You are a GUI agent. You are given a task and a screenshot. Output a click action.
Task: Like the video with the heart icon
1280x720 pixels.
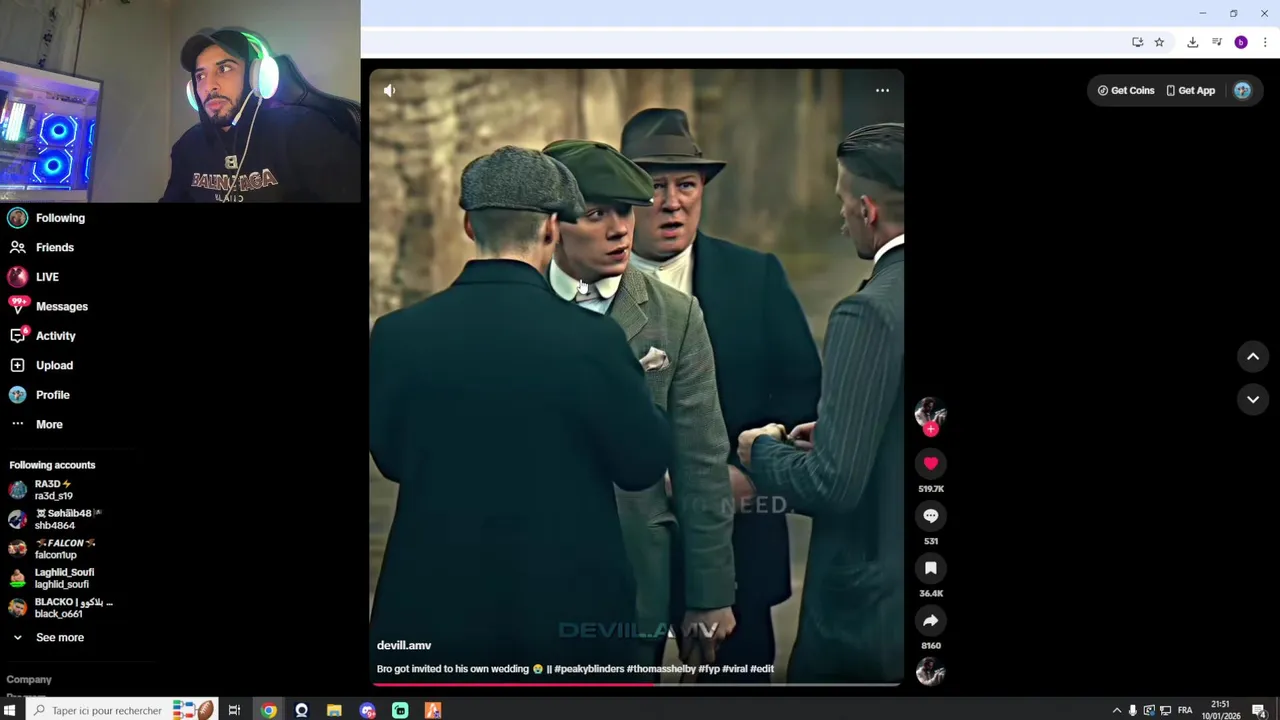coord(931,463)
